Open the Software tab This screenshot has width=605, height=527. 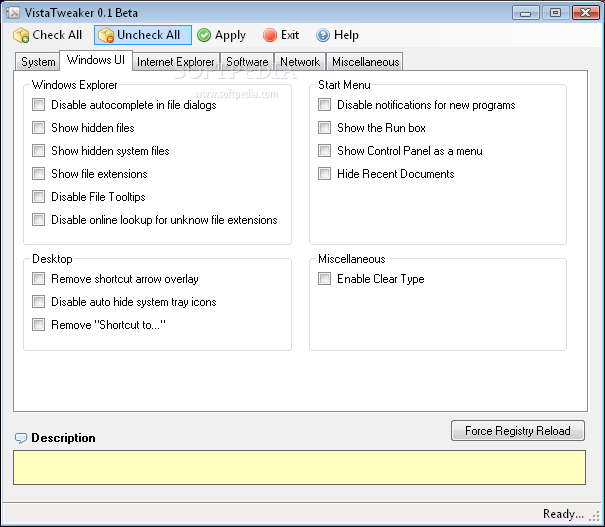[x=247, y=62]
